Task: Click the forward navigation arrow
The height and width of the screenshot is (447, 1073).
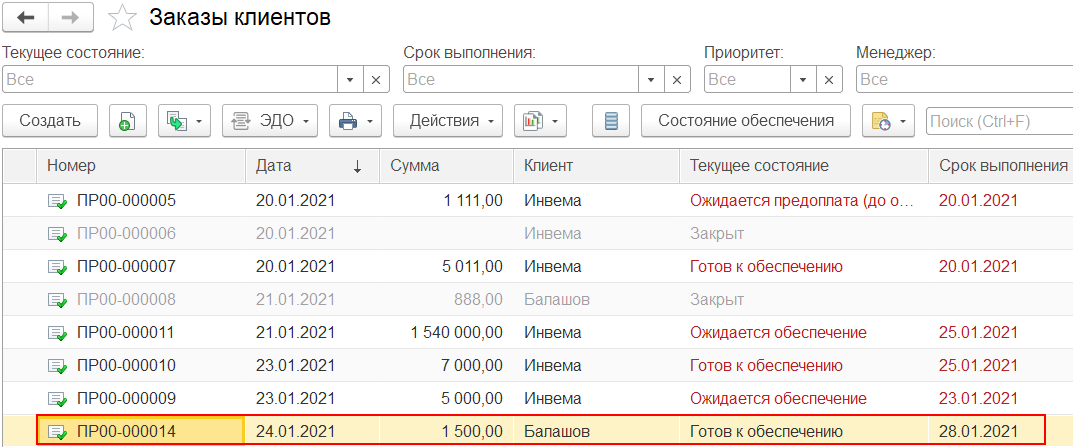Action: pyautogui.click(x=72, y=17)
